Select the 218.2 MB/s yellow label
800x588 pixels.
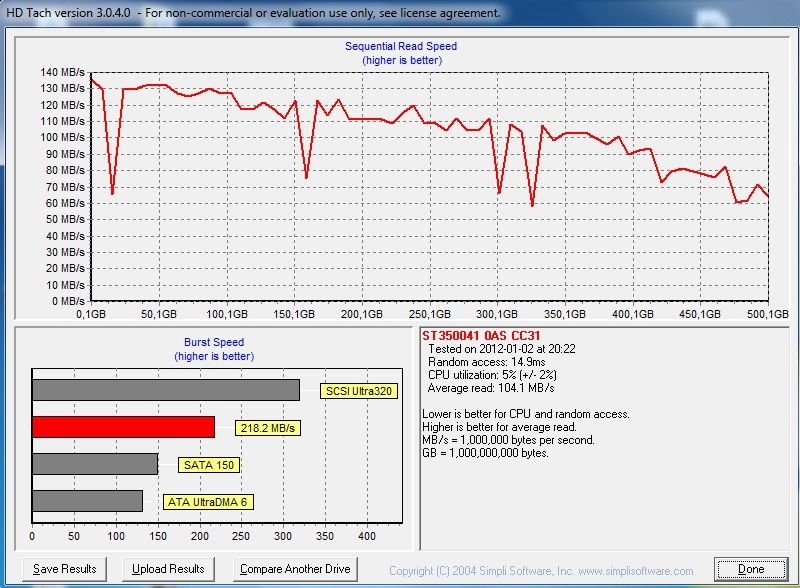pos(268,428)
